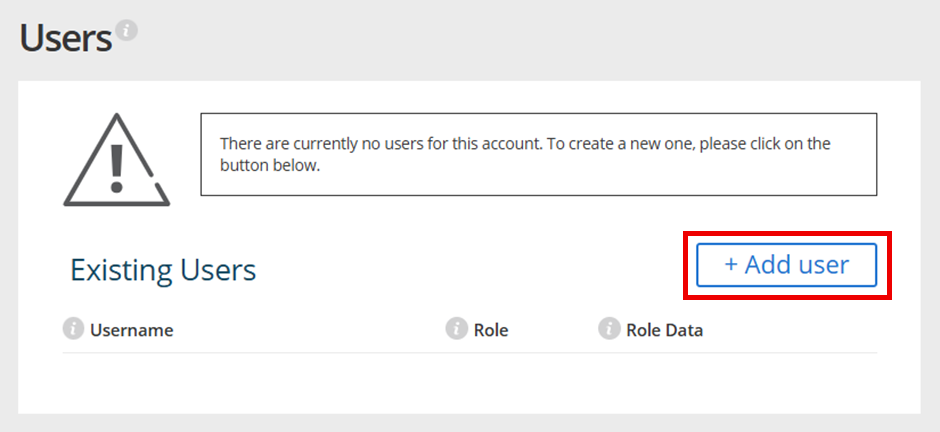Select the Username column header
The height and width of the screenshot is (432, 940).
tap(131, 330)
